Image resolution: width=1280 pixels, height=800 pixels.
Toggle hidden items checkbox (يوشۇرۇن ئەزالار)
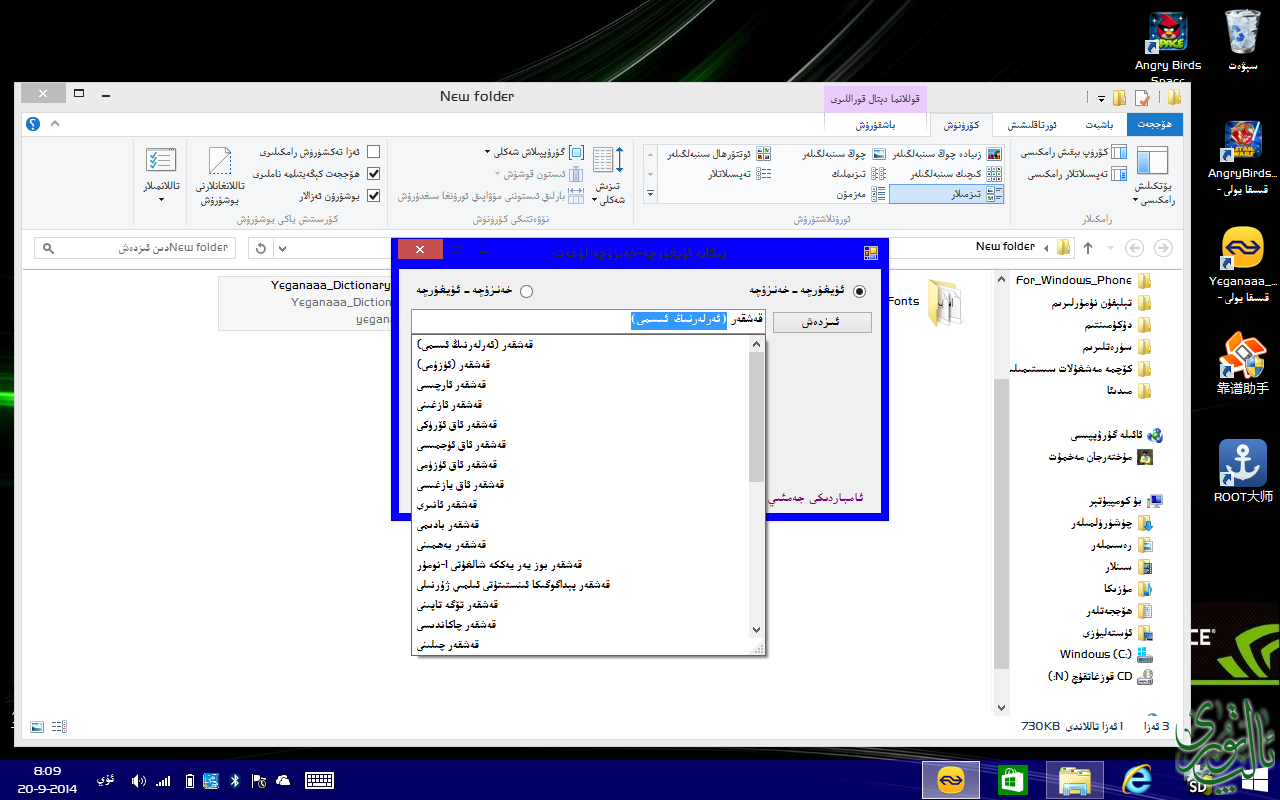point(374,195)
